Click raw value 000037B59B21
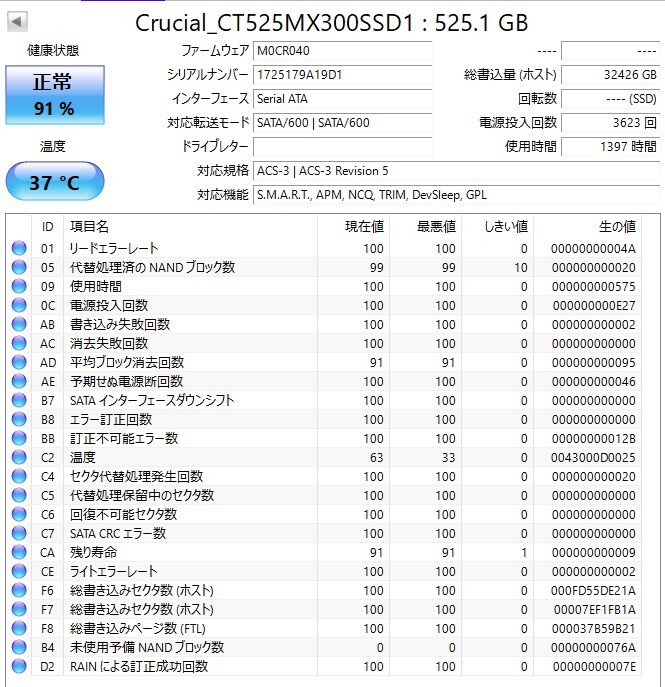 [x=594, y=628]
